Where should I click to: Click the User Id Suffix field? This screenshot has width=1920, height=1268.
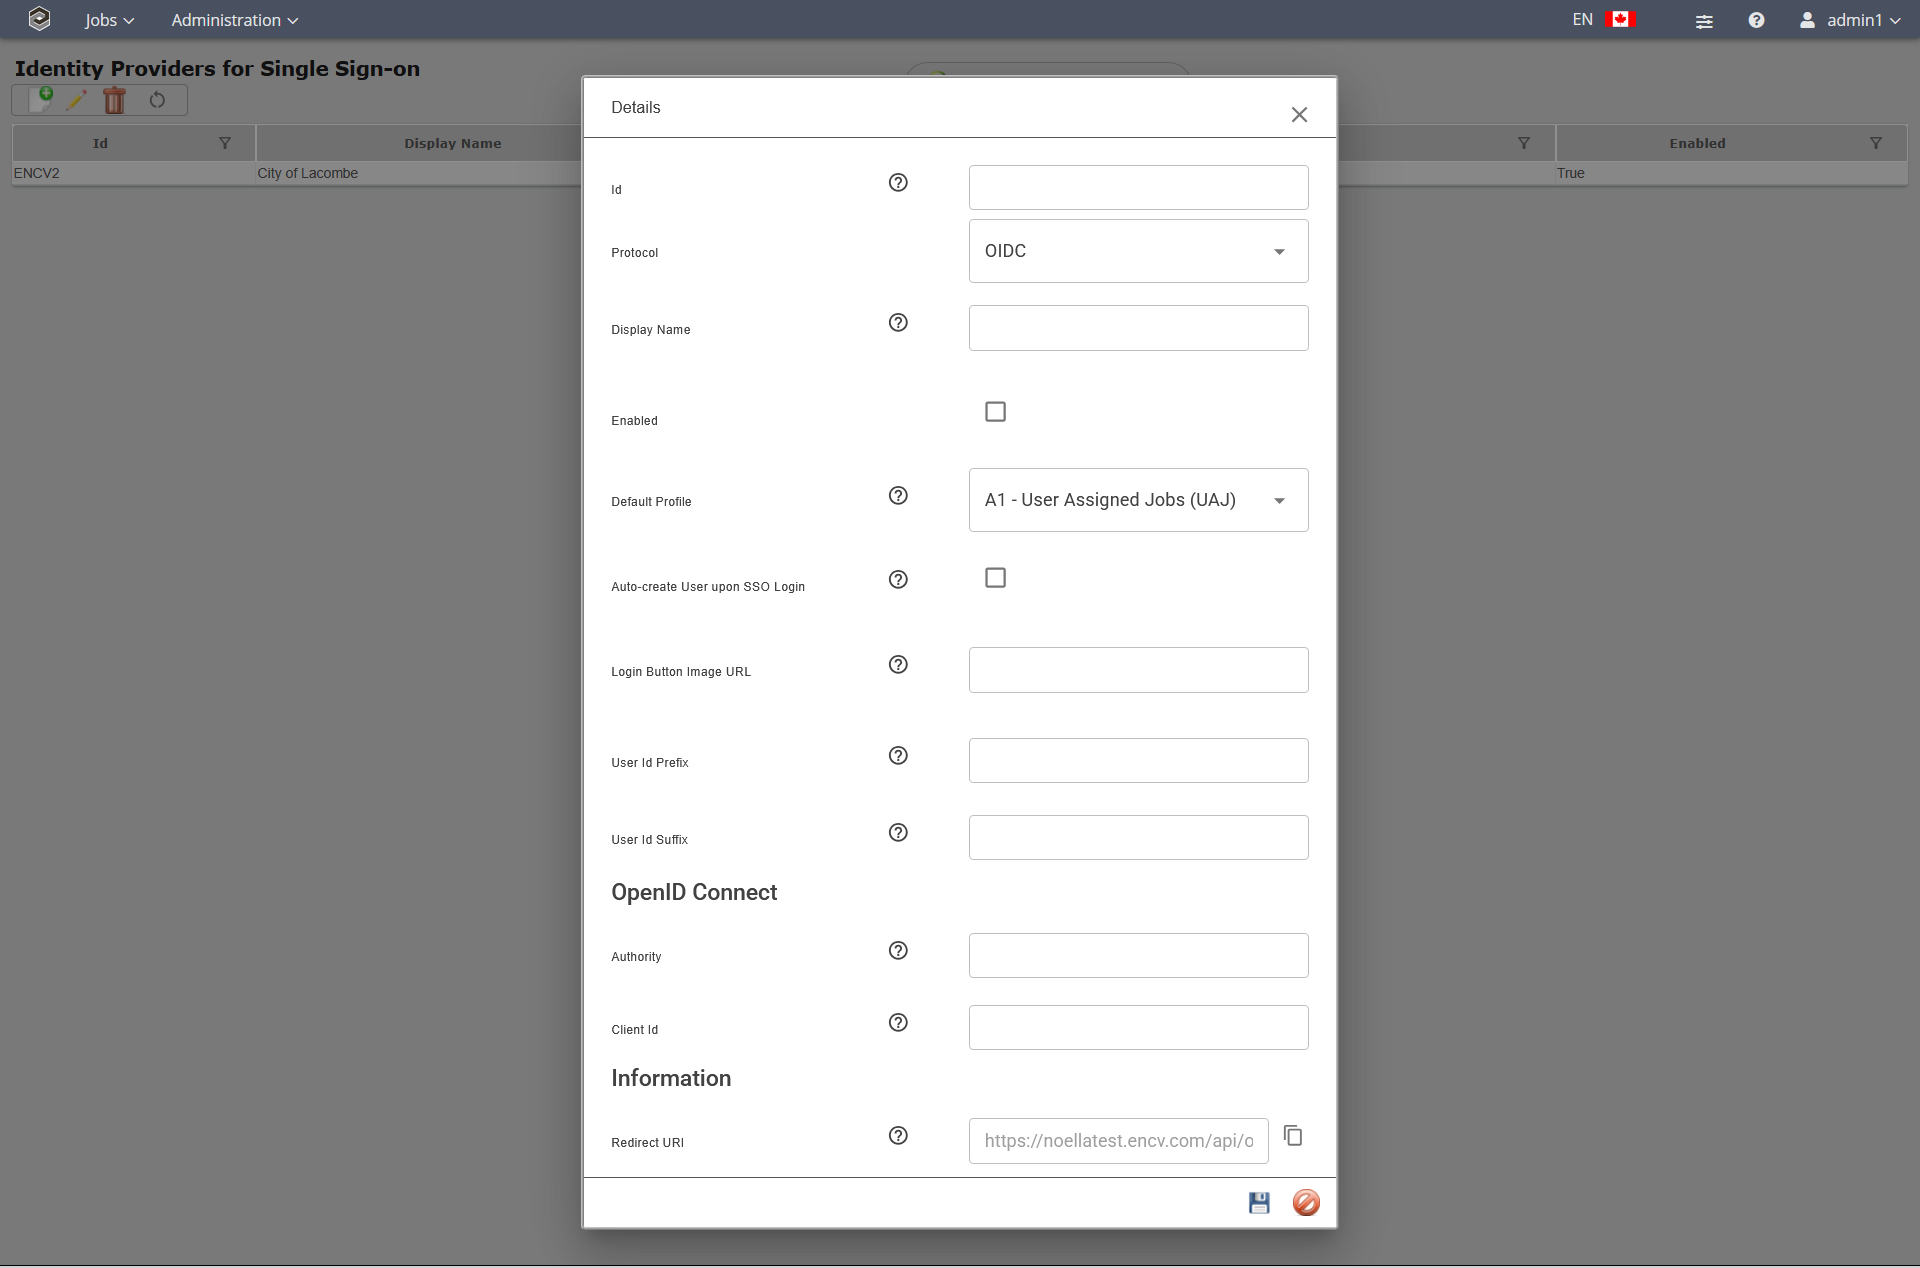[1138, 837]
